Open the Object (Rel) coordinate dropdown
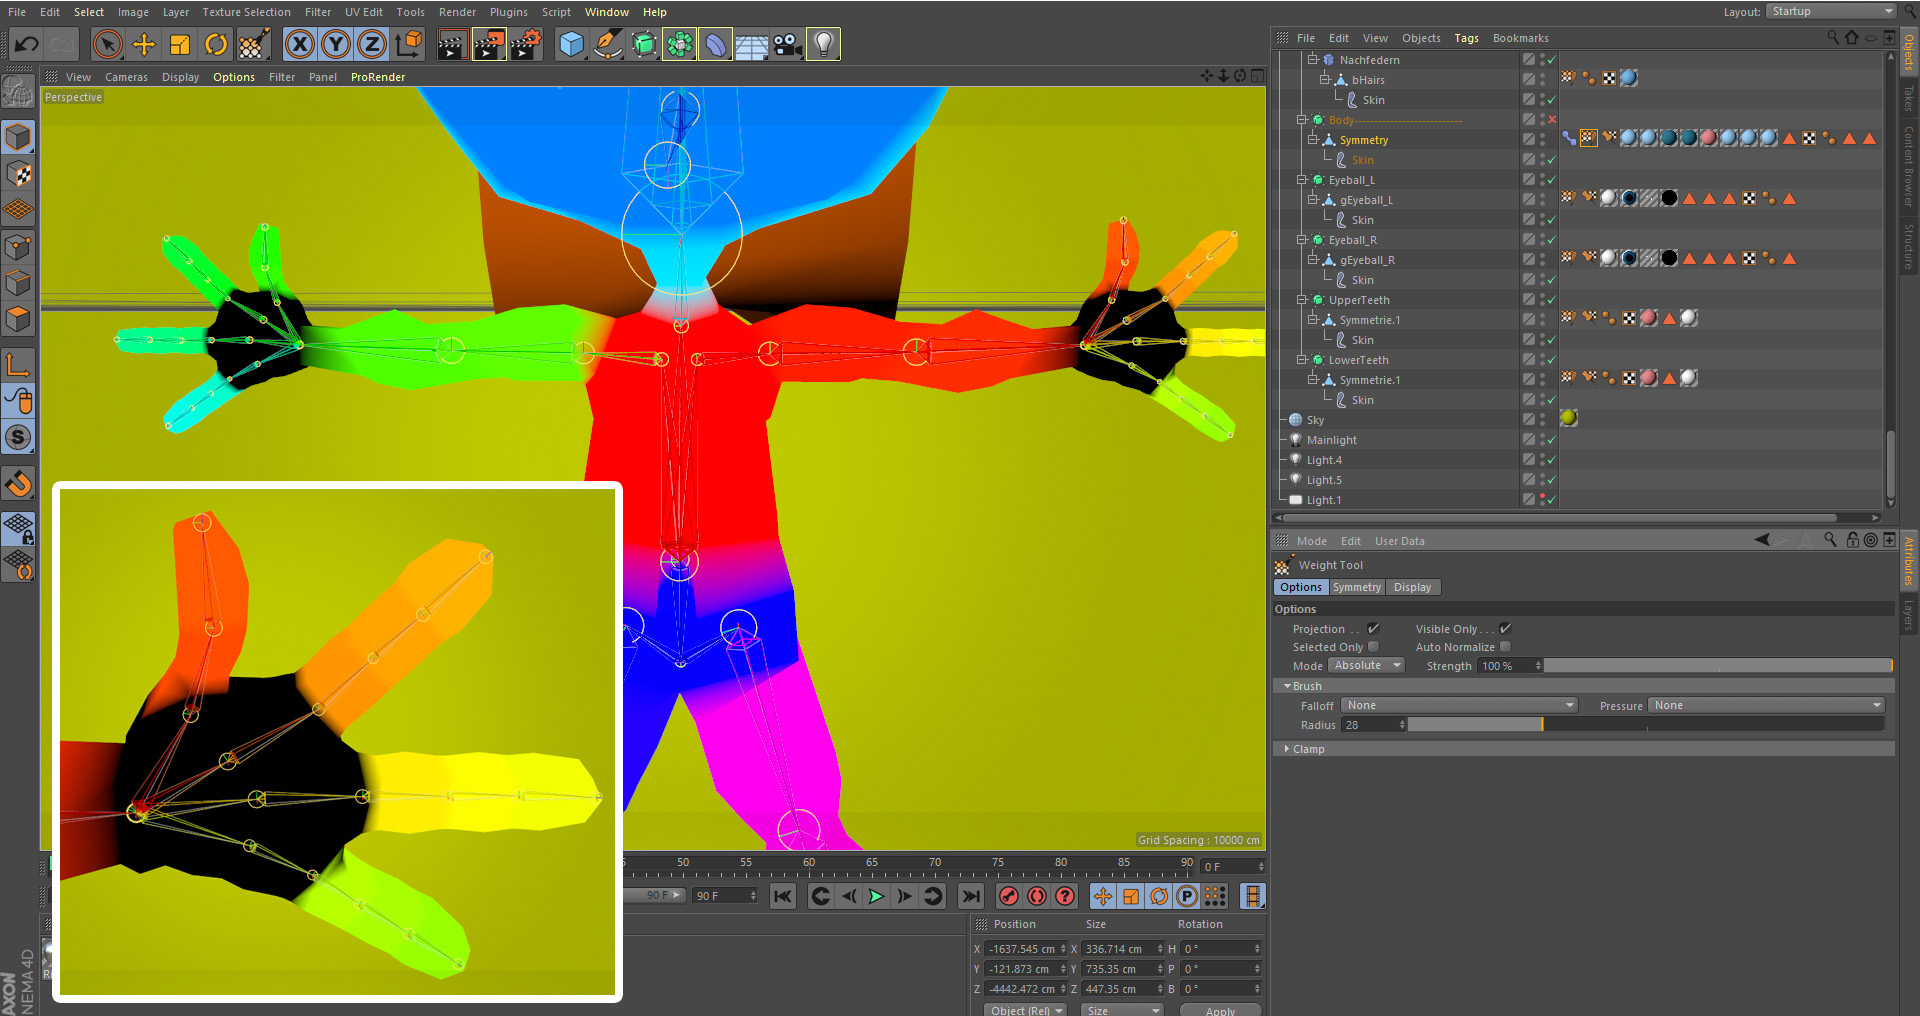 click(1025, 1010)
